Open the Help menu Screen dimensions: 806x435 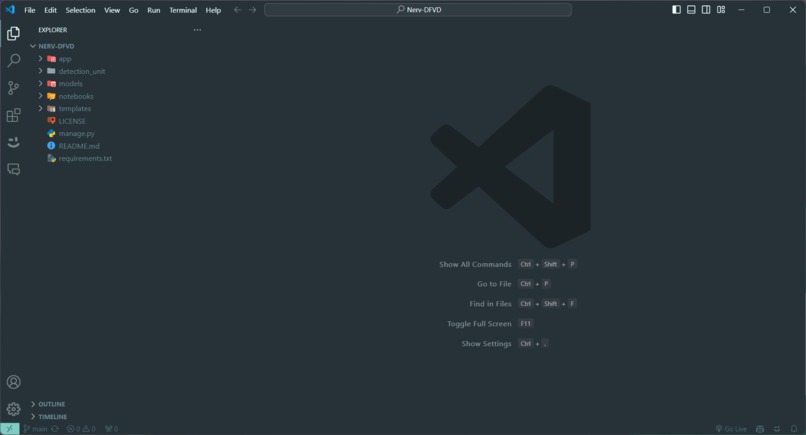pos(213,10)
